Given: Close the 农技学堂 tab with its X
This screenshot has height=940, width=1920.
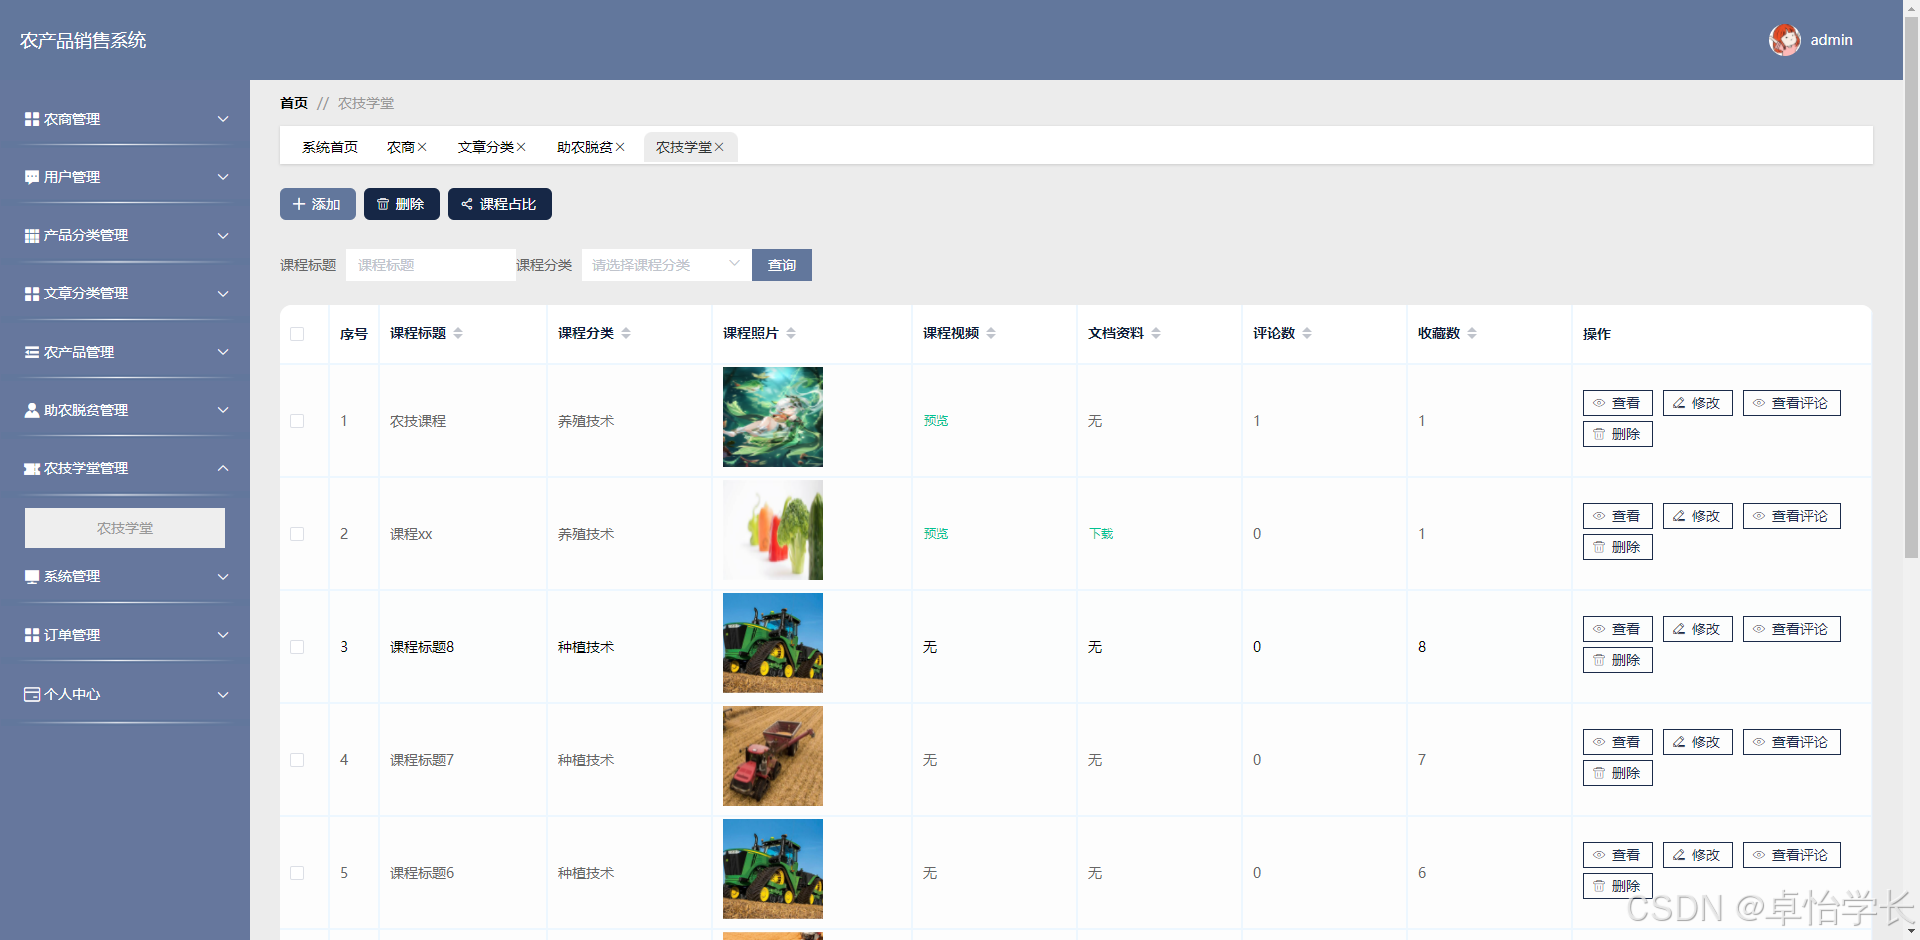Looking at the screenshot, I should (x=719, y=147).
